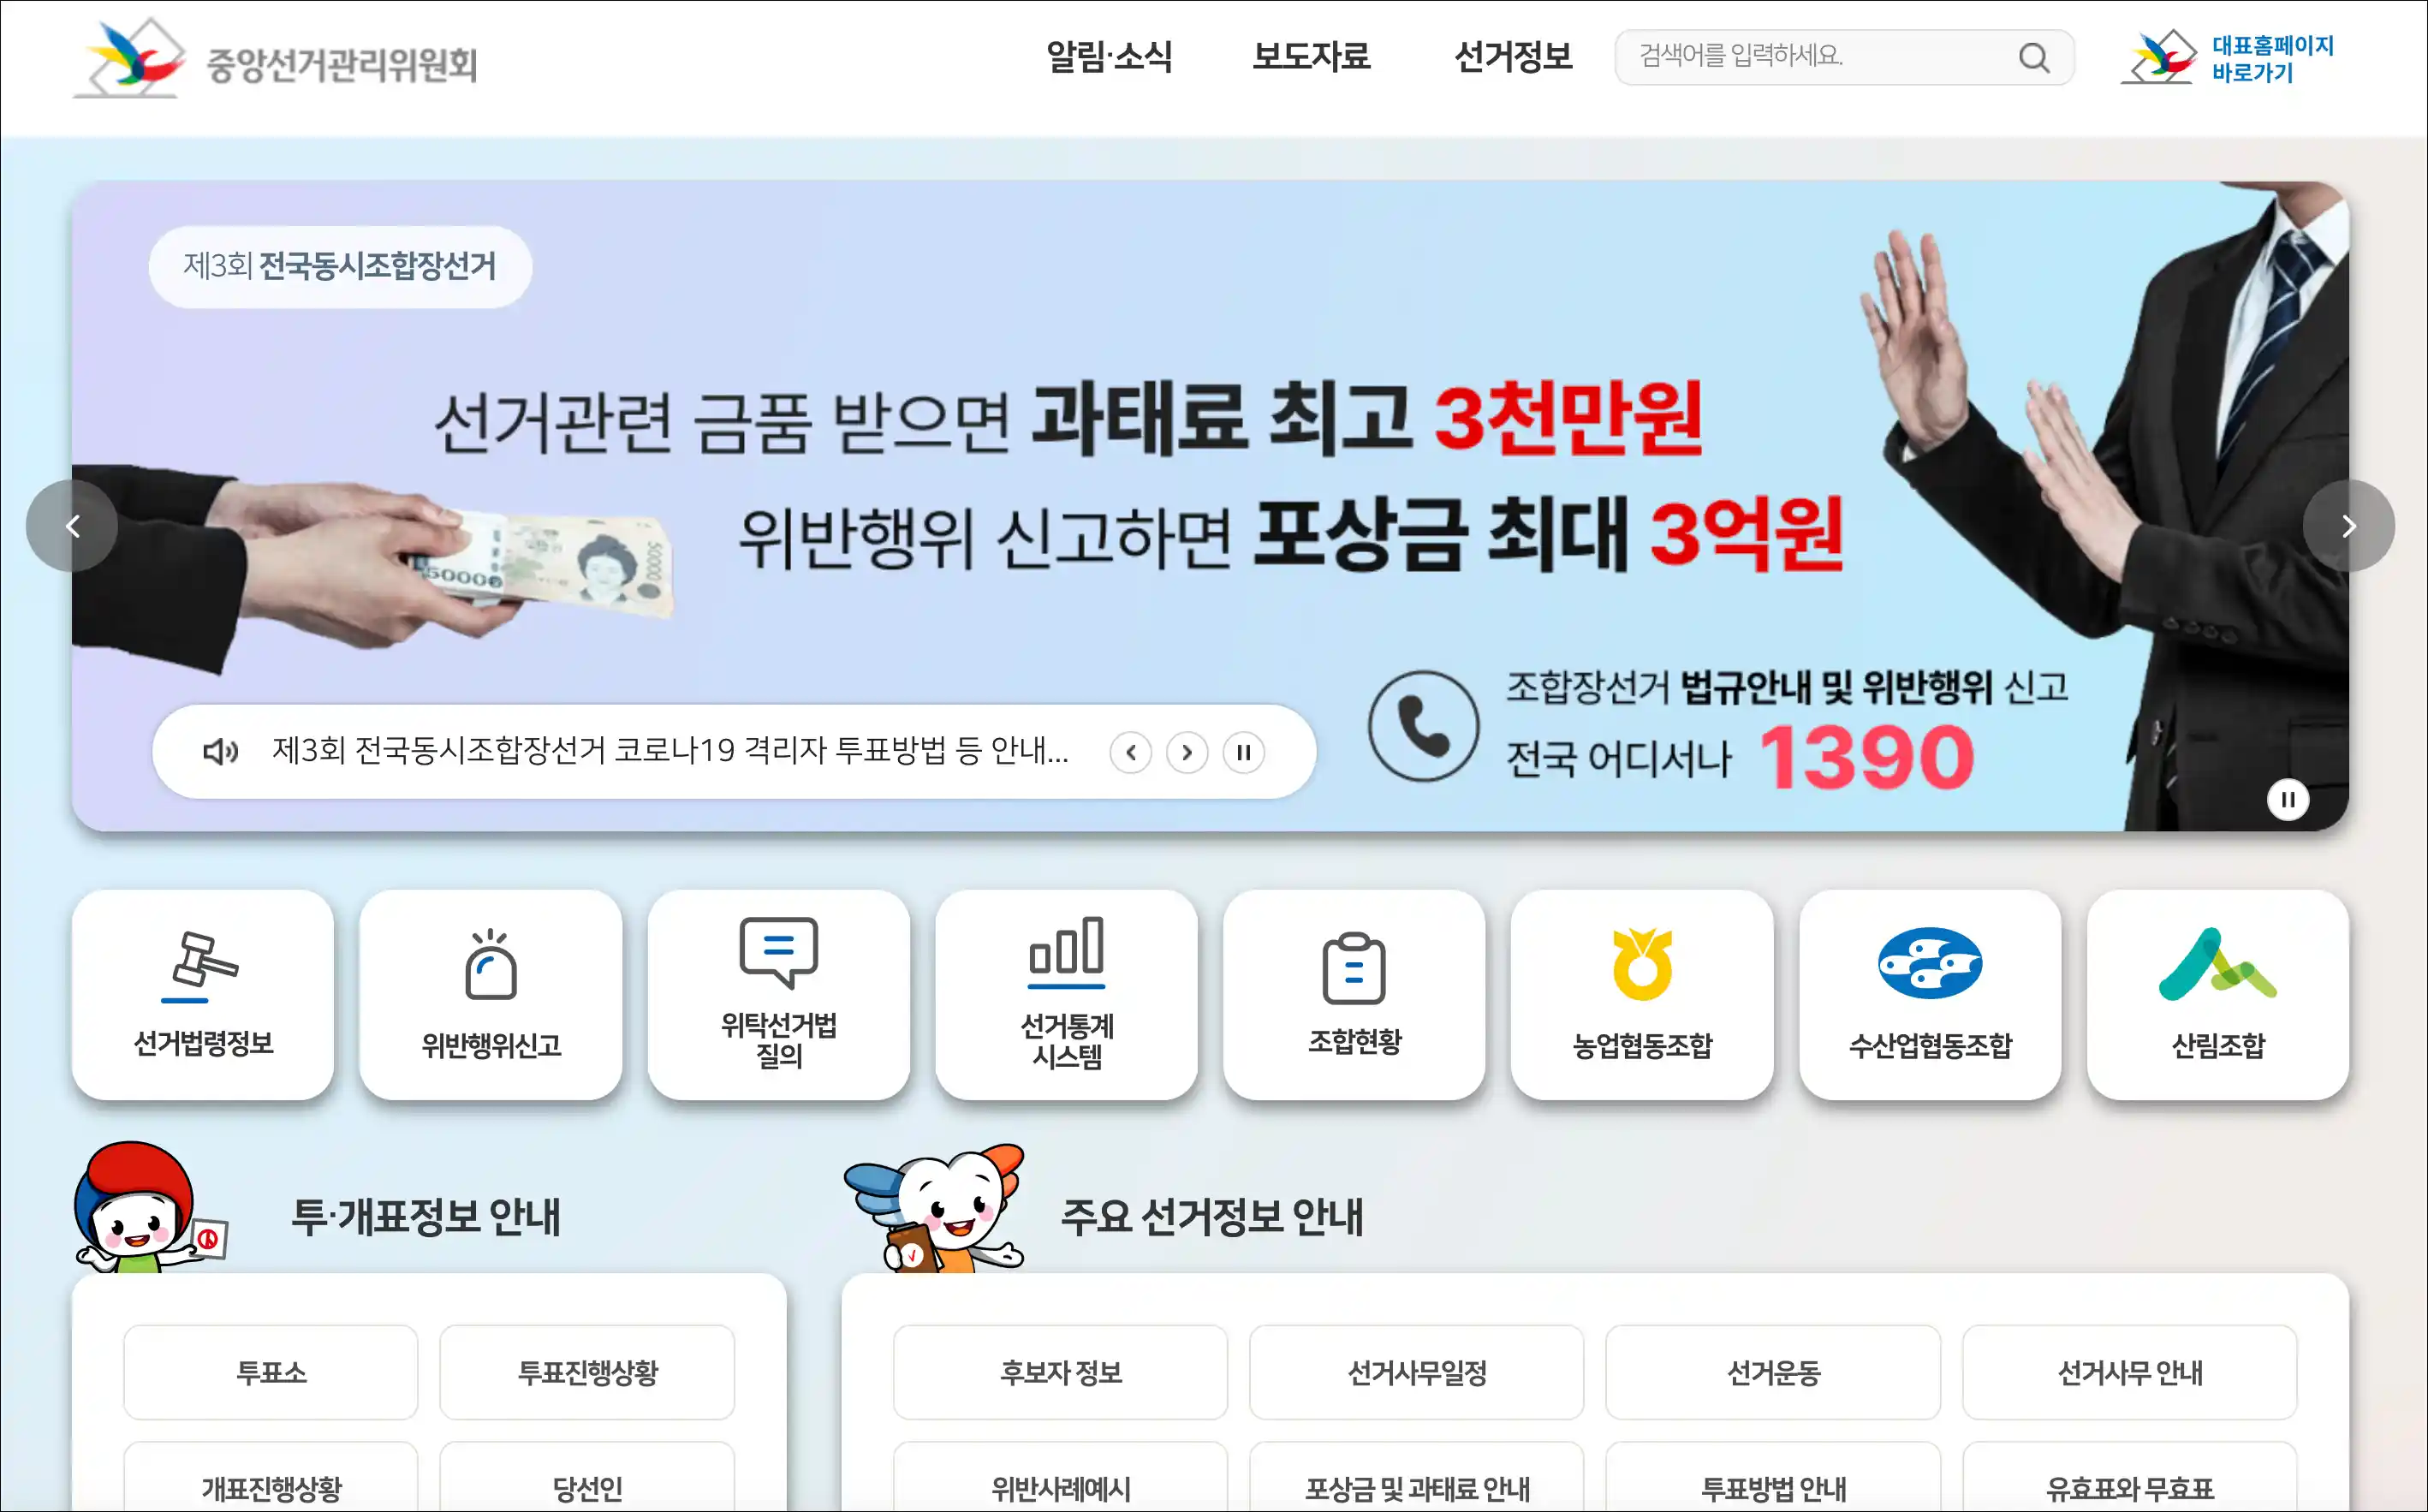Pause the main banner slideshow

pos(2288,799)
